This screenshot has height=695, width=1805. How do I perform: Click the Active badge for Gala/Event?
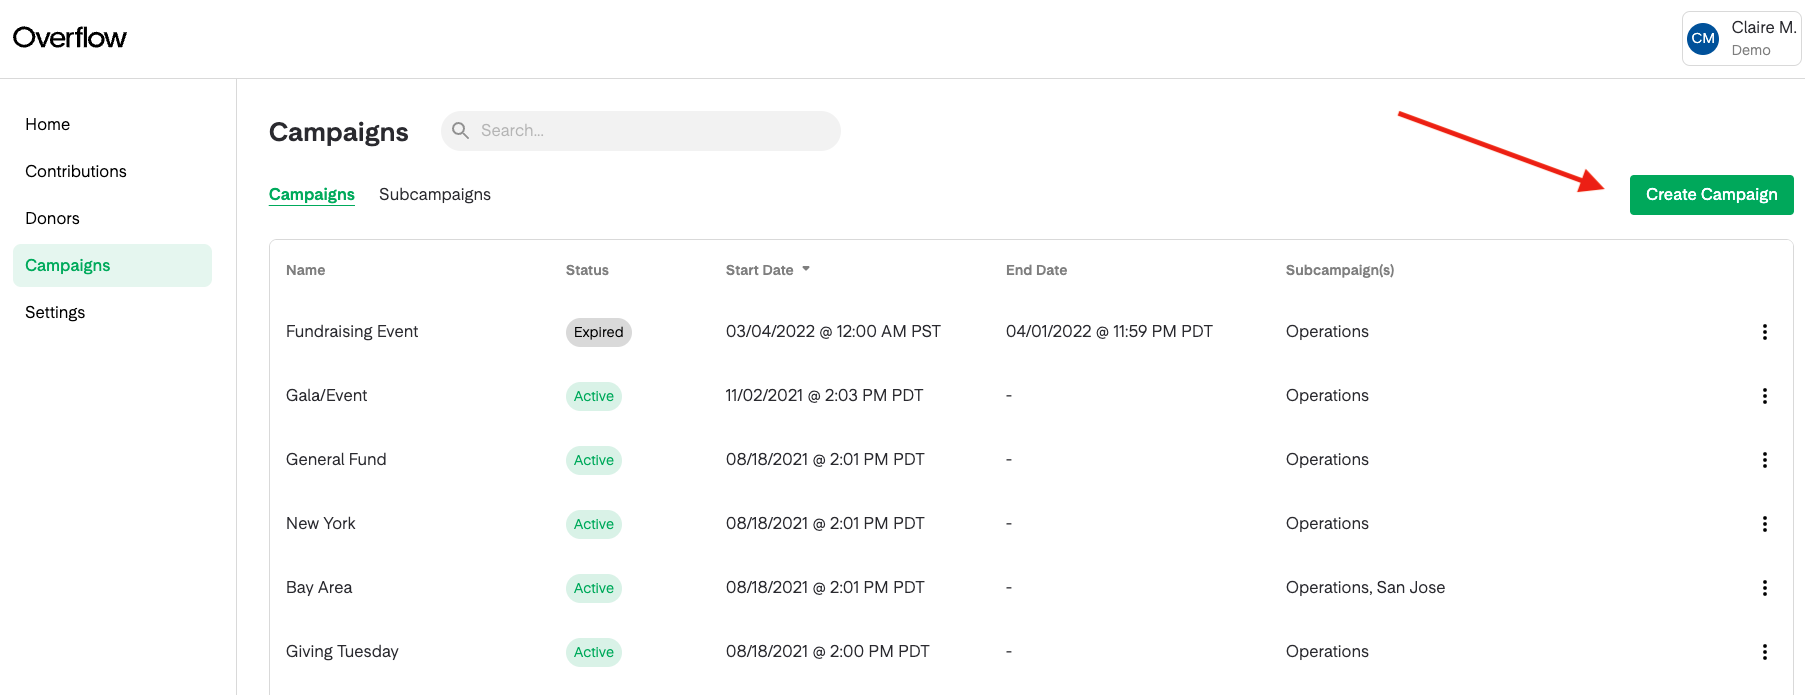594,396
